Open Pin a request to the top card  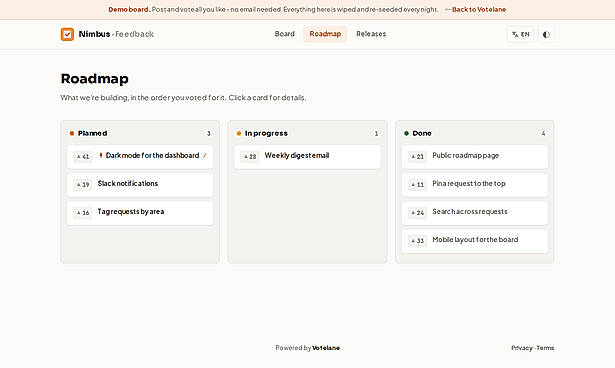click(x=475, y=185)
